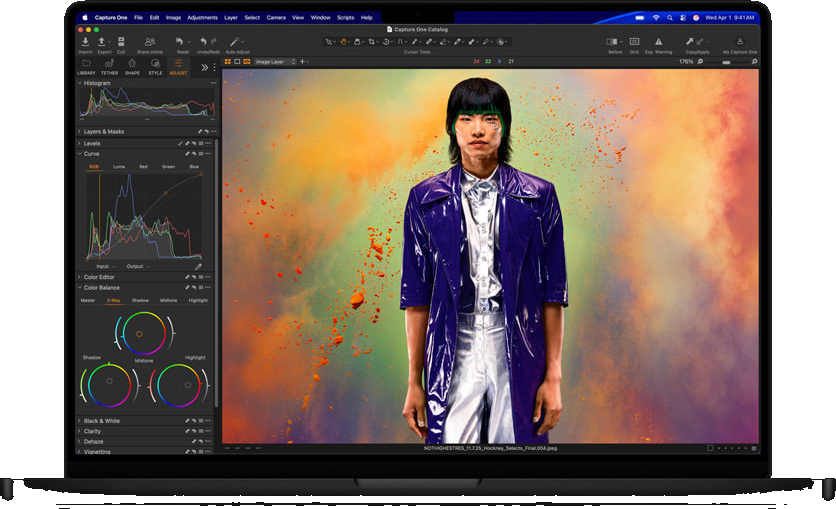Click the Share online icon

150,42
